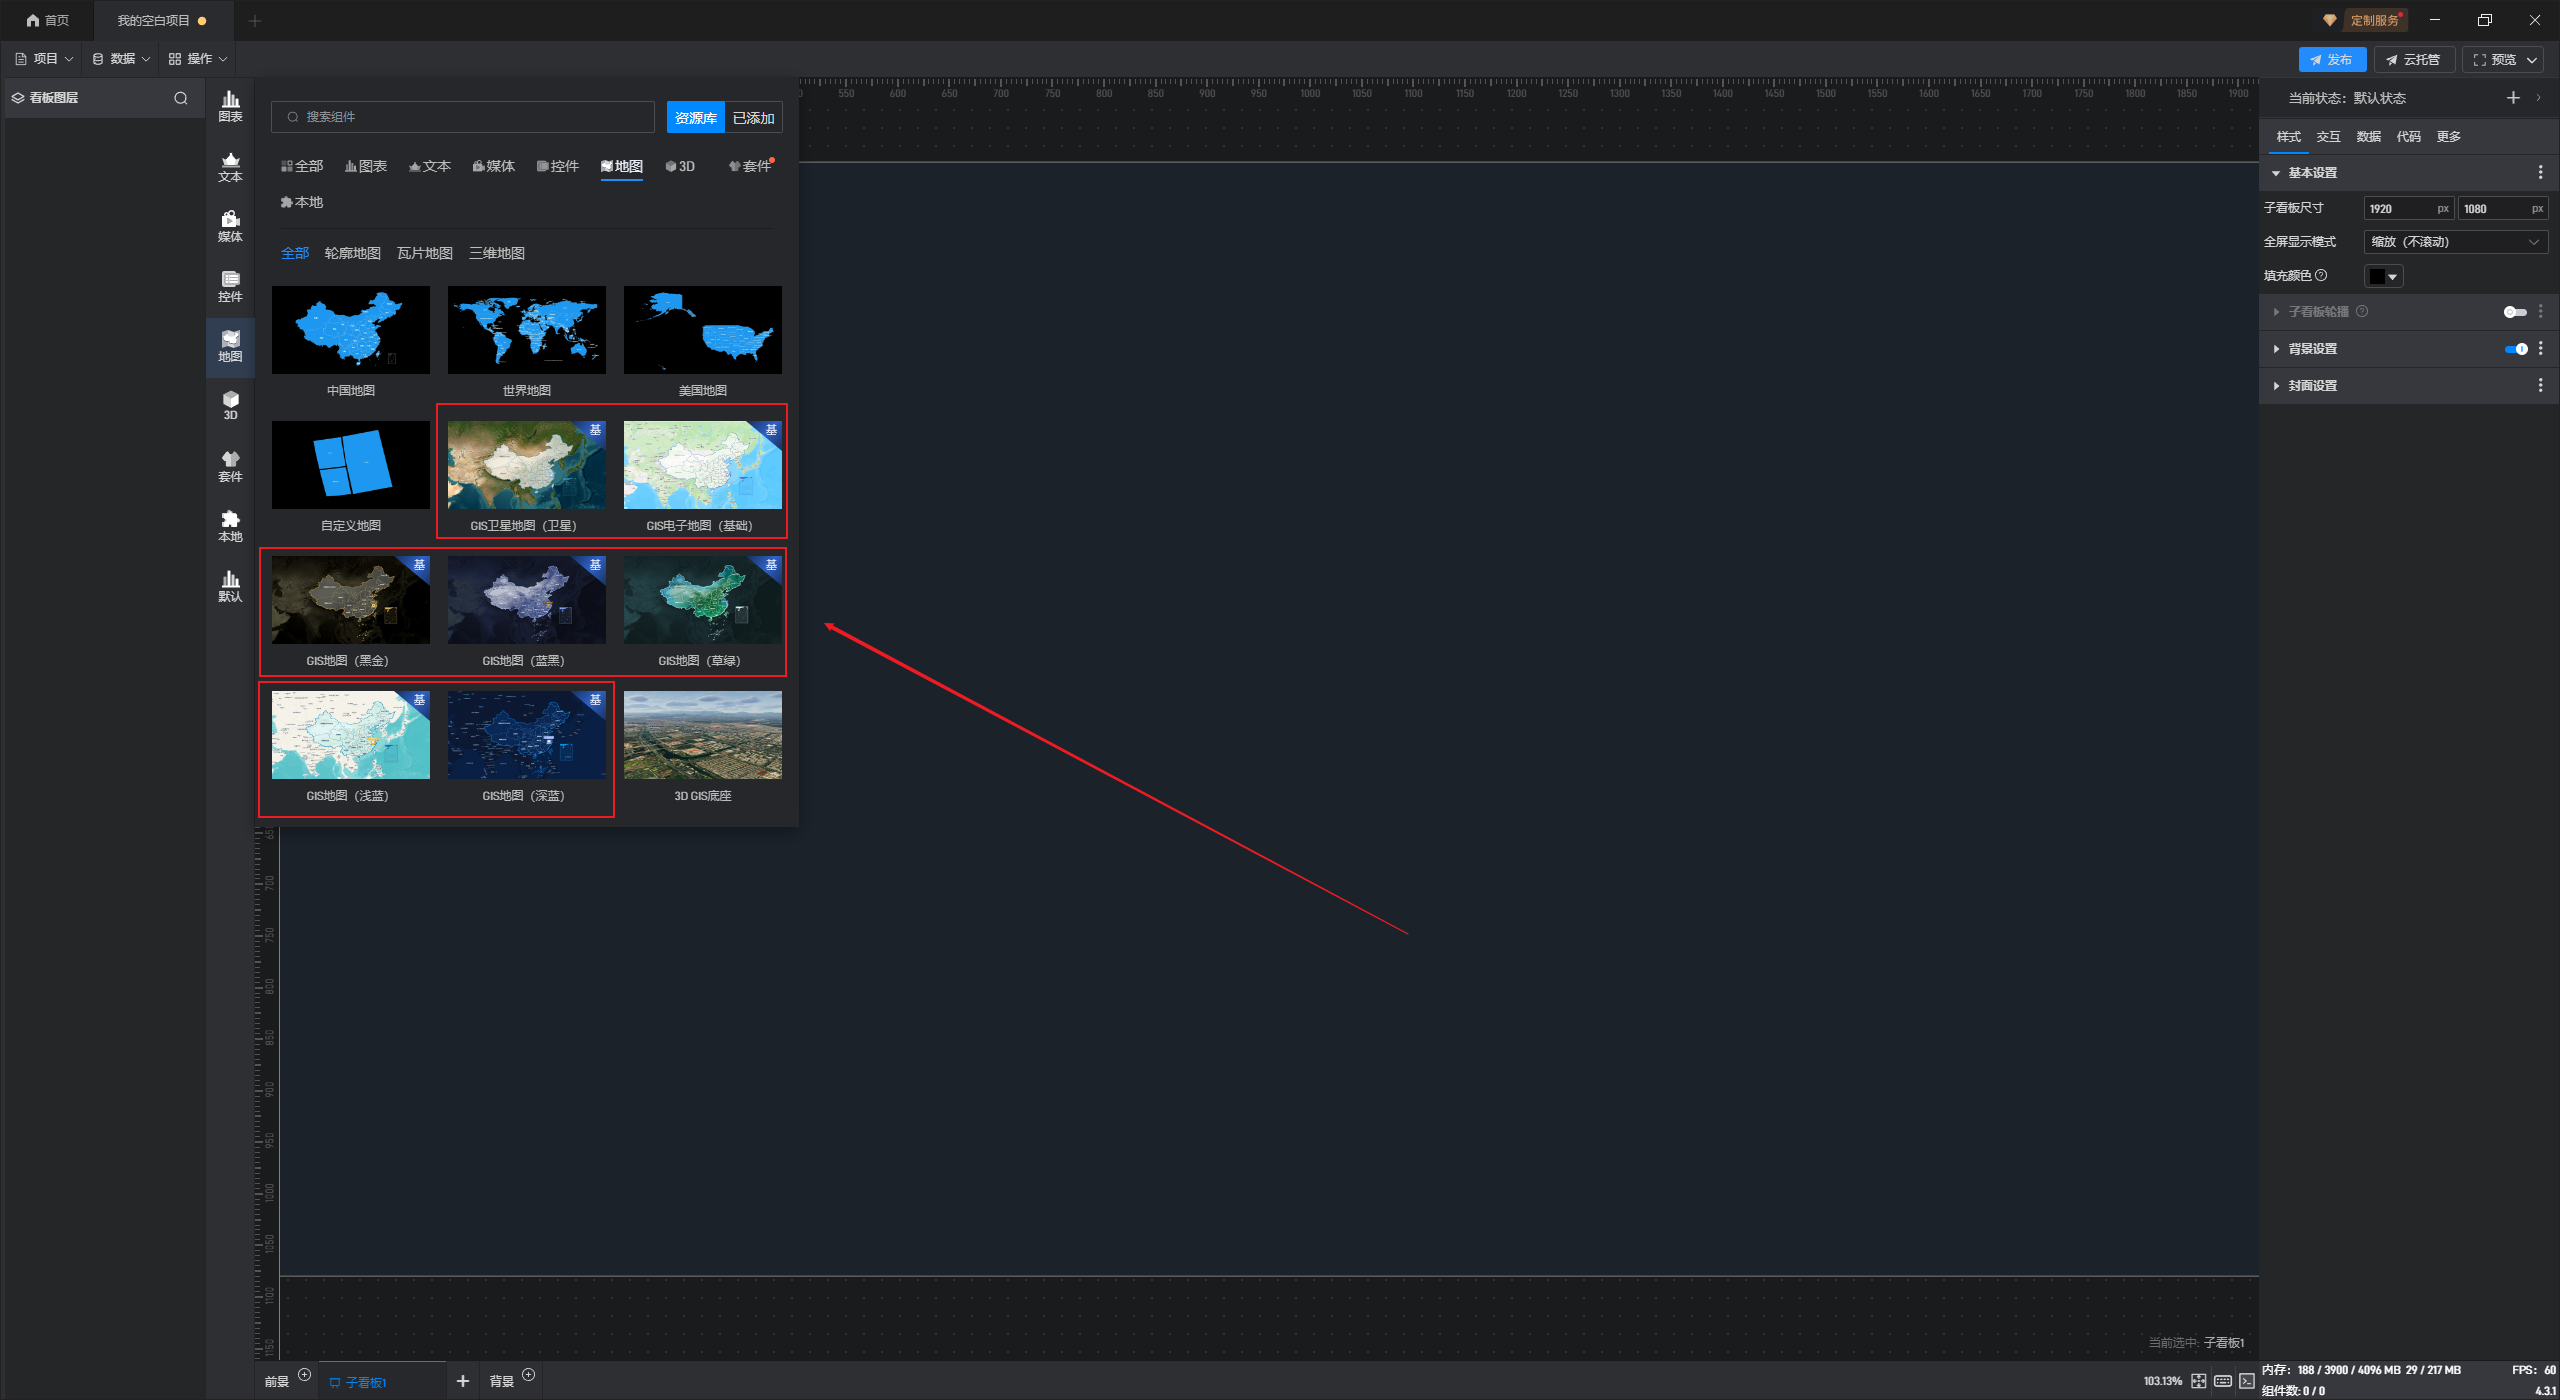Screen dimensions: 2560x1400
Task: Open the 3D components sidebar icon
Action: (230, 405)
